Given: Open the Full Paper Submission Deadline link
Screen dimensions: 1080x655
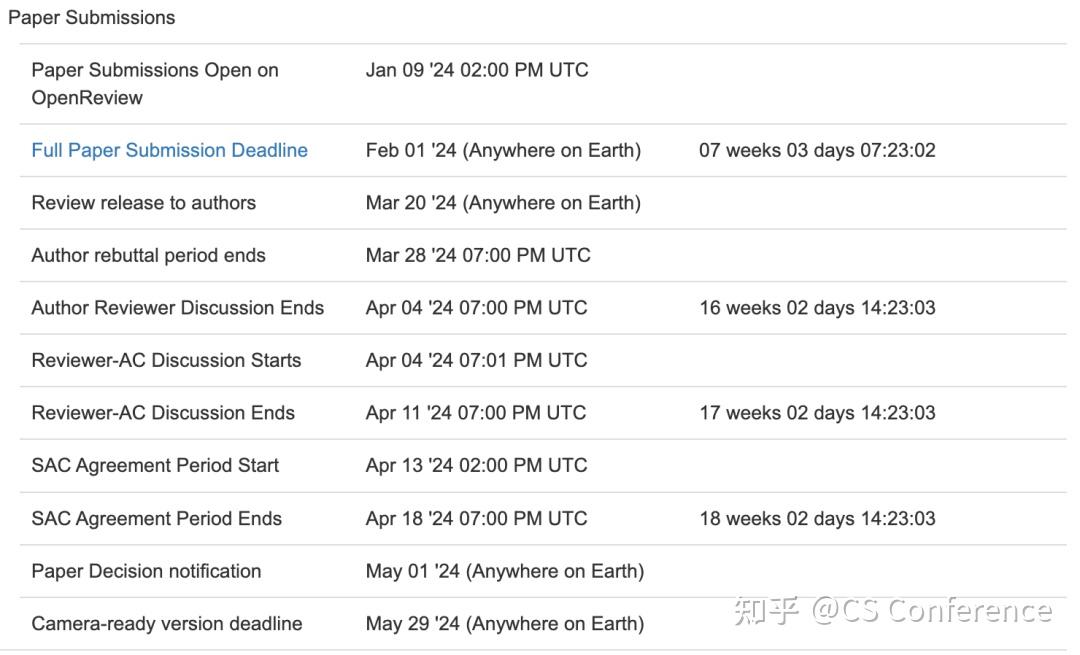Looking at the screenshot, I should tap(169, 150).
